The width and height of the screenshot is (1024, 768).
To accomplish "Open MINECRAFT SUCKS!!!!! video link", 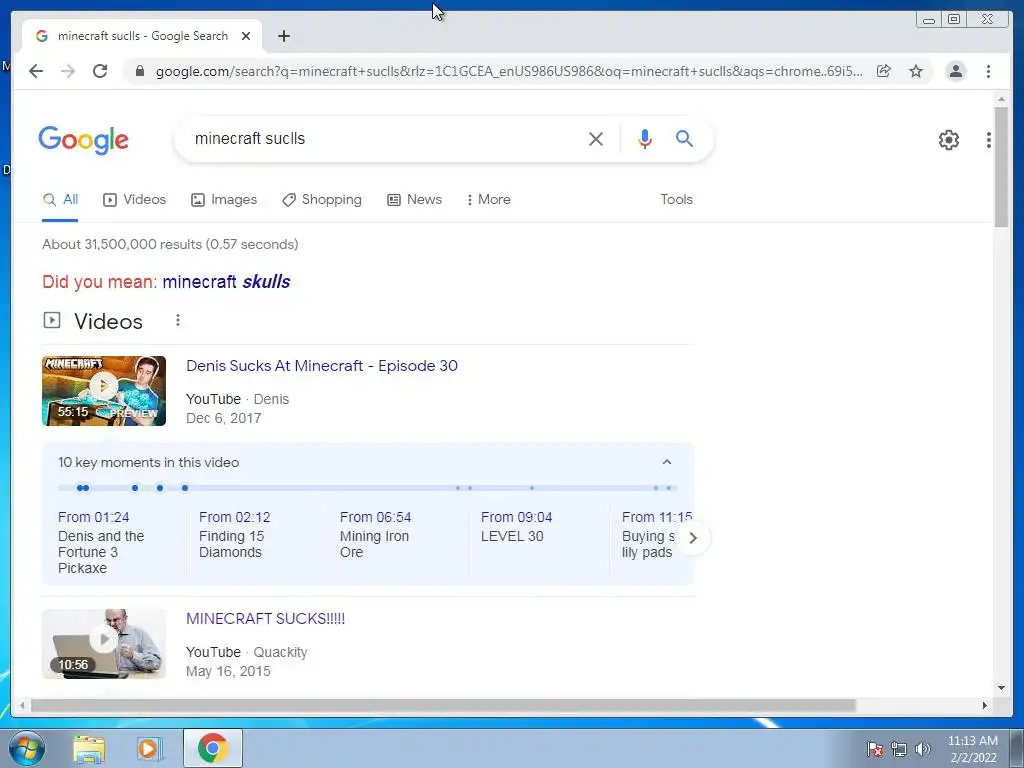I will [x=265, y=618].
